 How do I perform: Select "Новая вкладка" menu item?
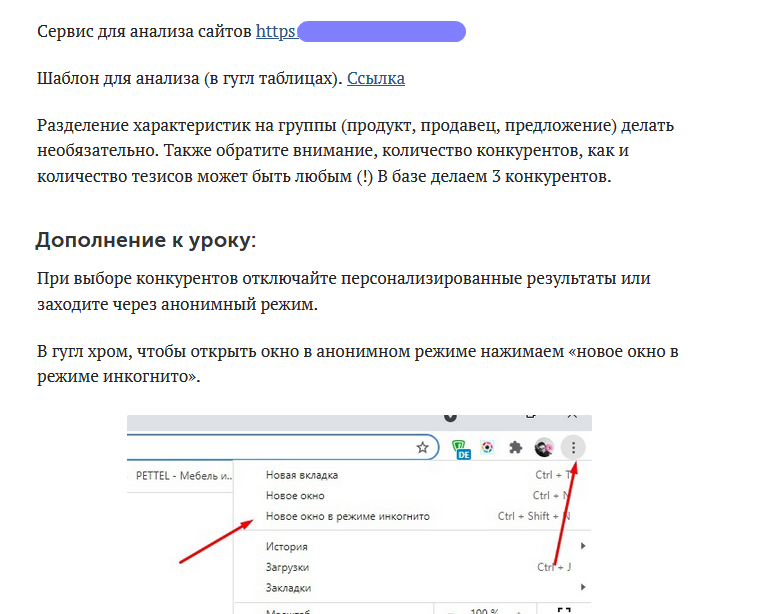coord(302,475)
